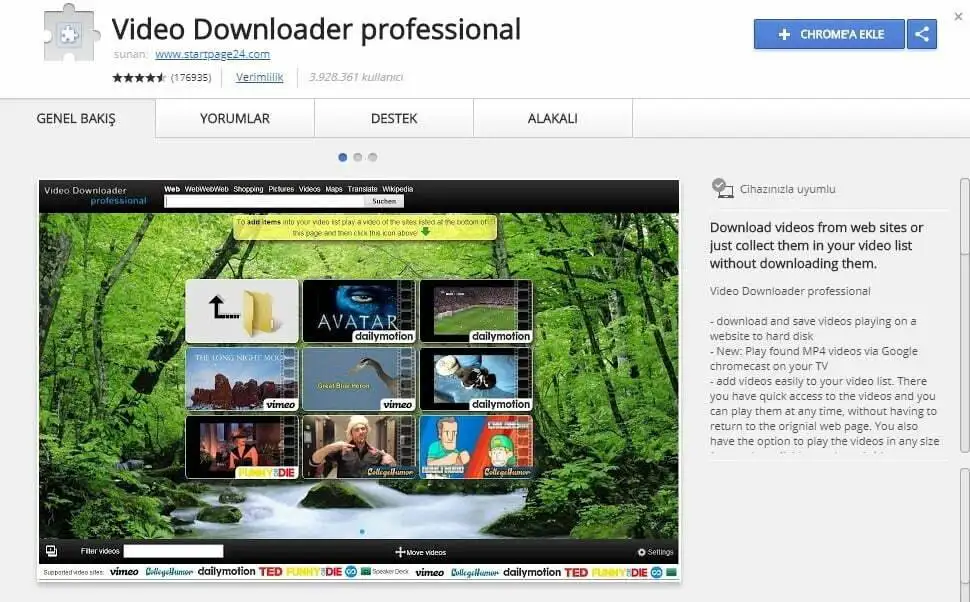This screenshot has width=970, height=602.
Task: Click the Great Blue Heron vimeo thumbnail
Action: pos(359,379)
